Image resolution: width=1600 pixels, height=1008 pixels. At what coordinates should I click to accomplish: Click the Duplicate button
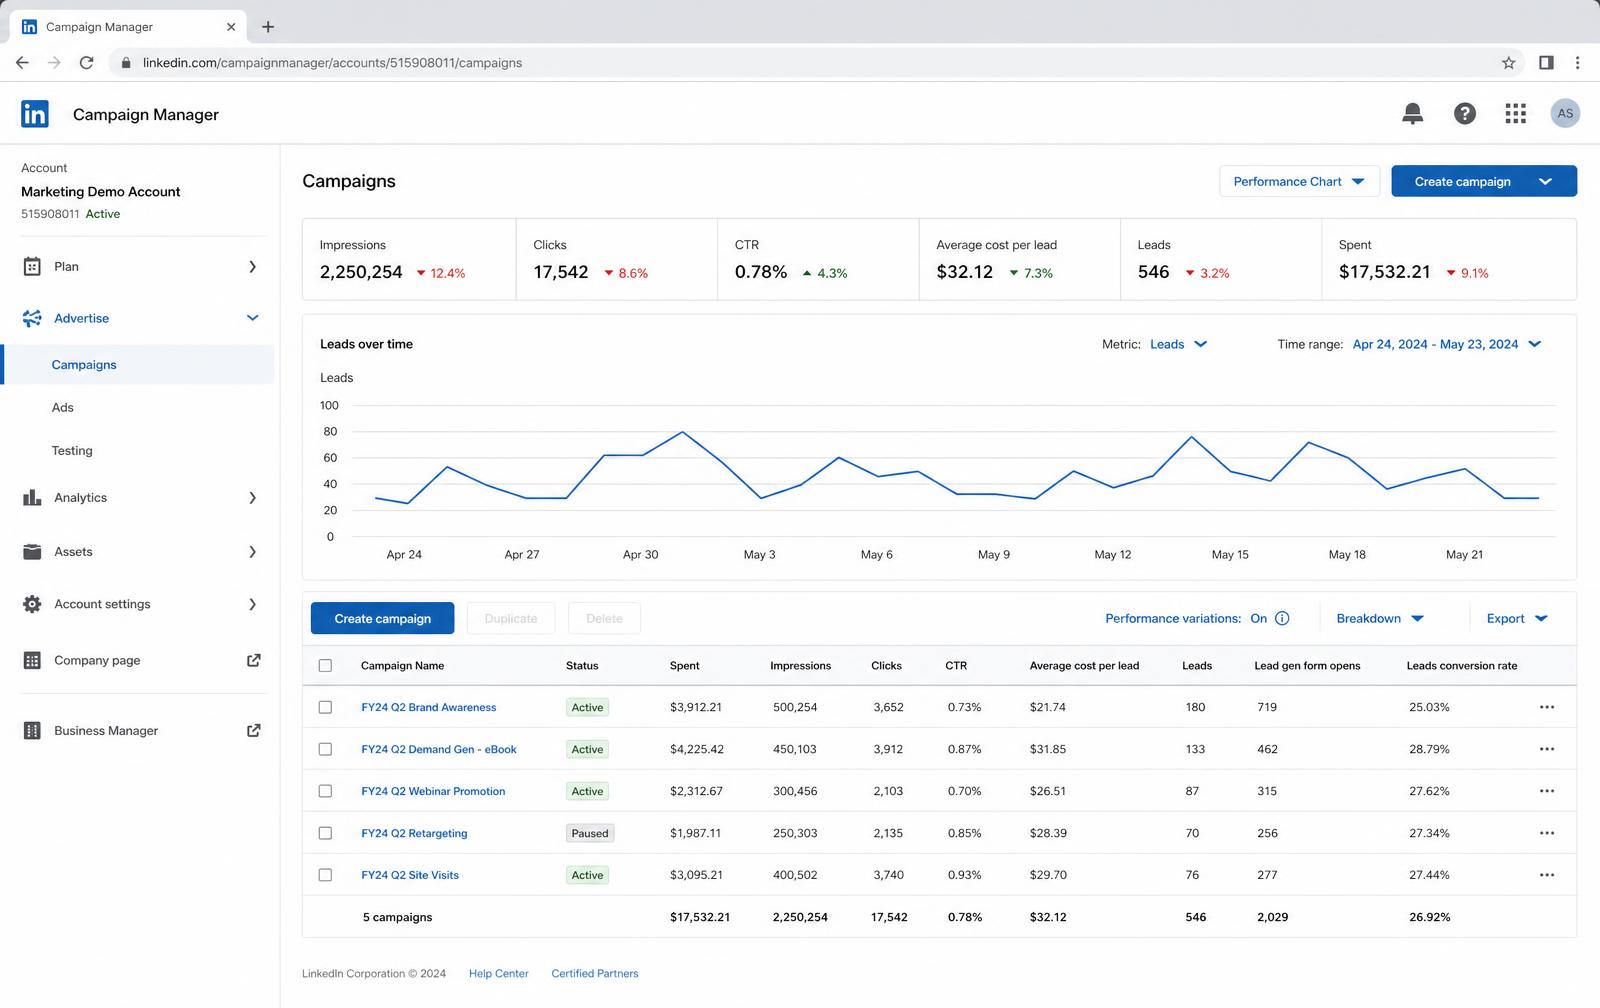[x=511, y=618]
